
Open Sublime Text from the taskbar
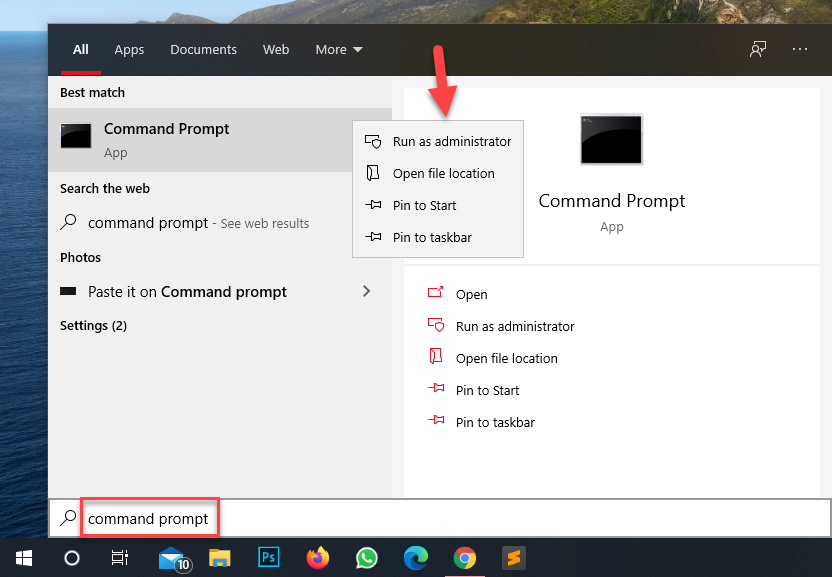(x=513, y=557)
